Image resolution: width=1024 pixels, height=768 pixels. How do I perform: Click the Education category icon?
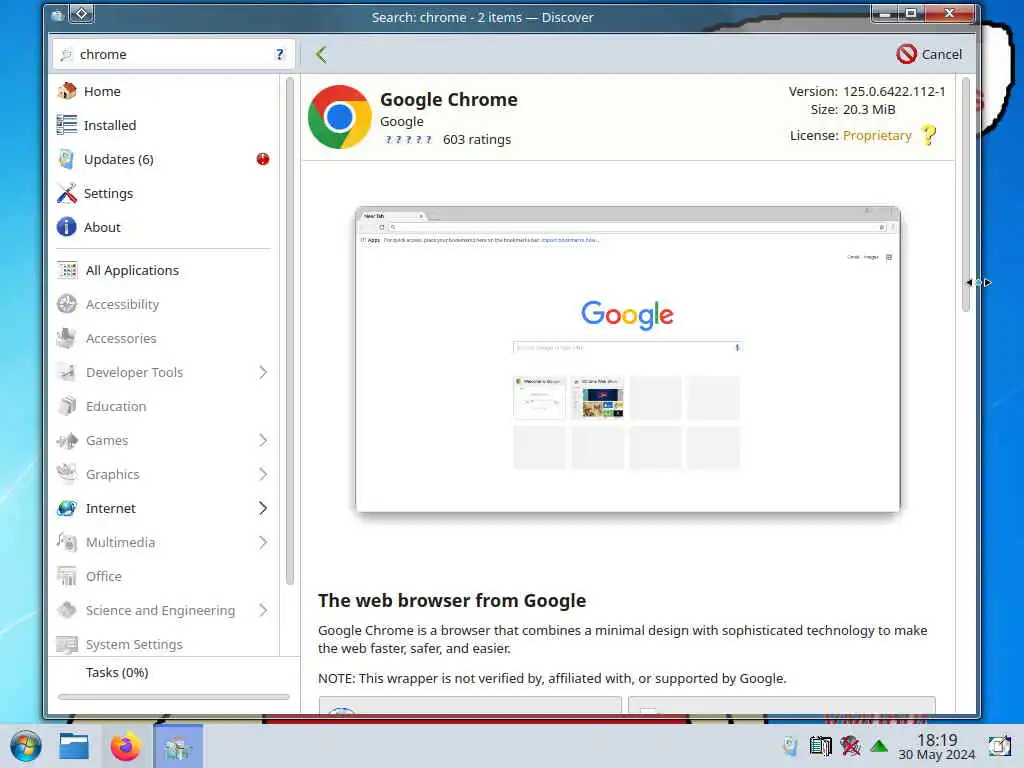(x=67, y=406)
